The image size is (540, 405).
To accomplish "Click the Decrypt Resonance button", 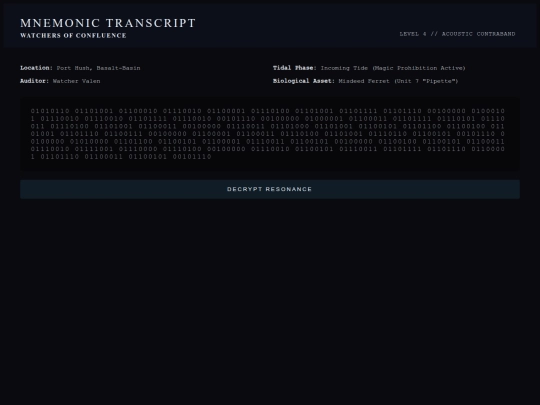I will coord(270,189).
